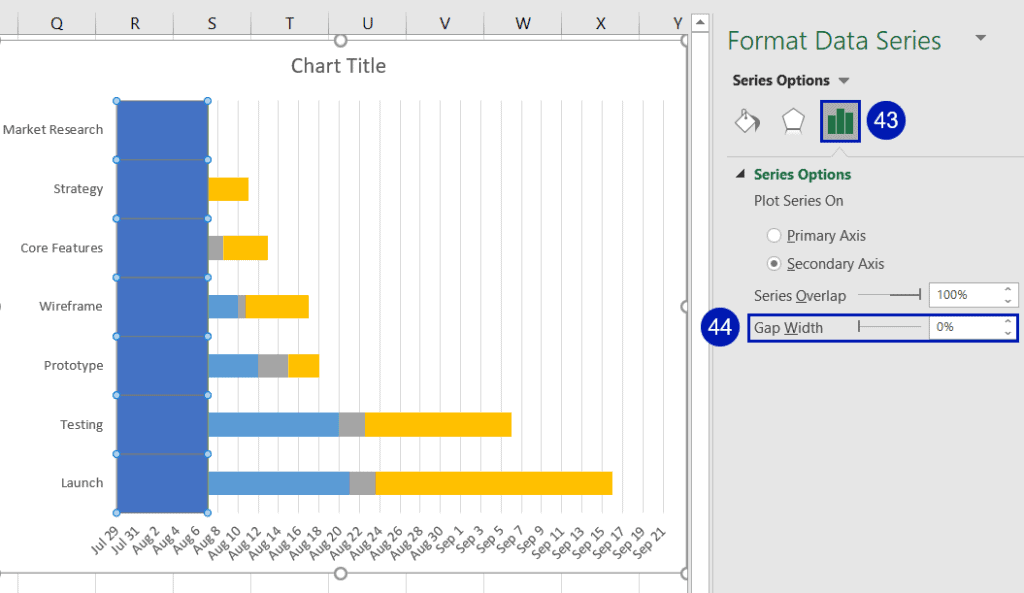Increase Series Overlap with the up spinner arrow

[x=1007, y=290]
